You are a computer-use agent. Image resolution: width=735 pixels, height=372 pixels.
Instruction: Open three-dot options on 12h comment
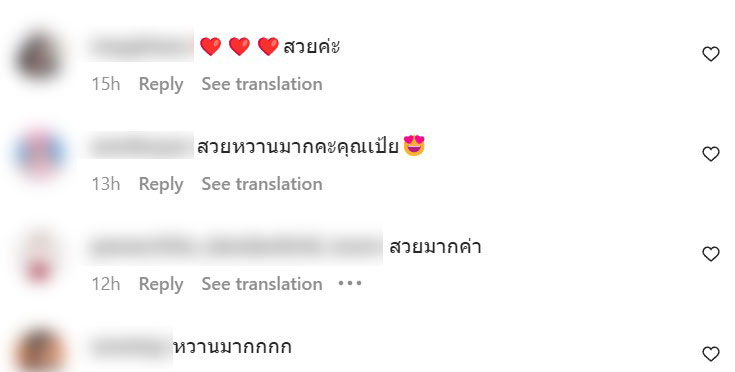350,283
